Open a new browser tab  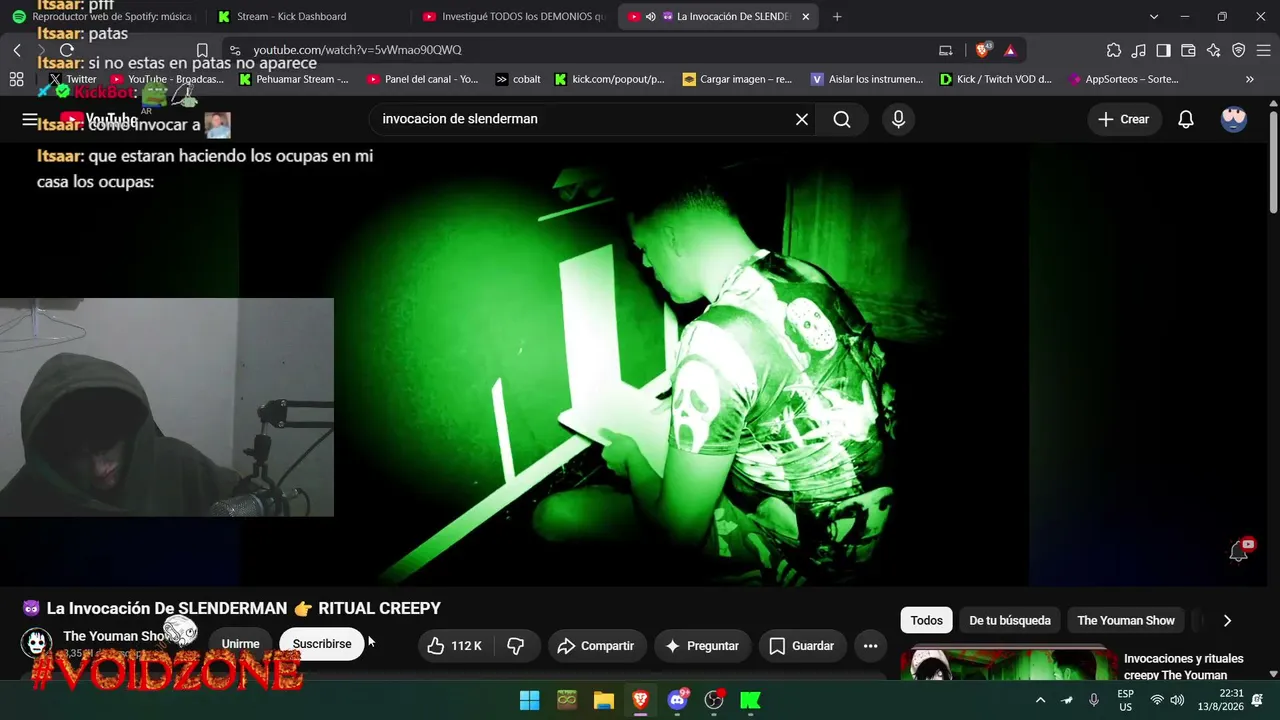(x=837, y=16)
